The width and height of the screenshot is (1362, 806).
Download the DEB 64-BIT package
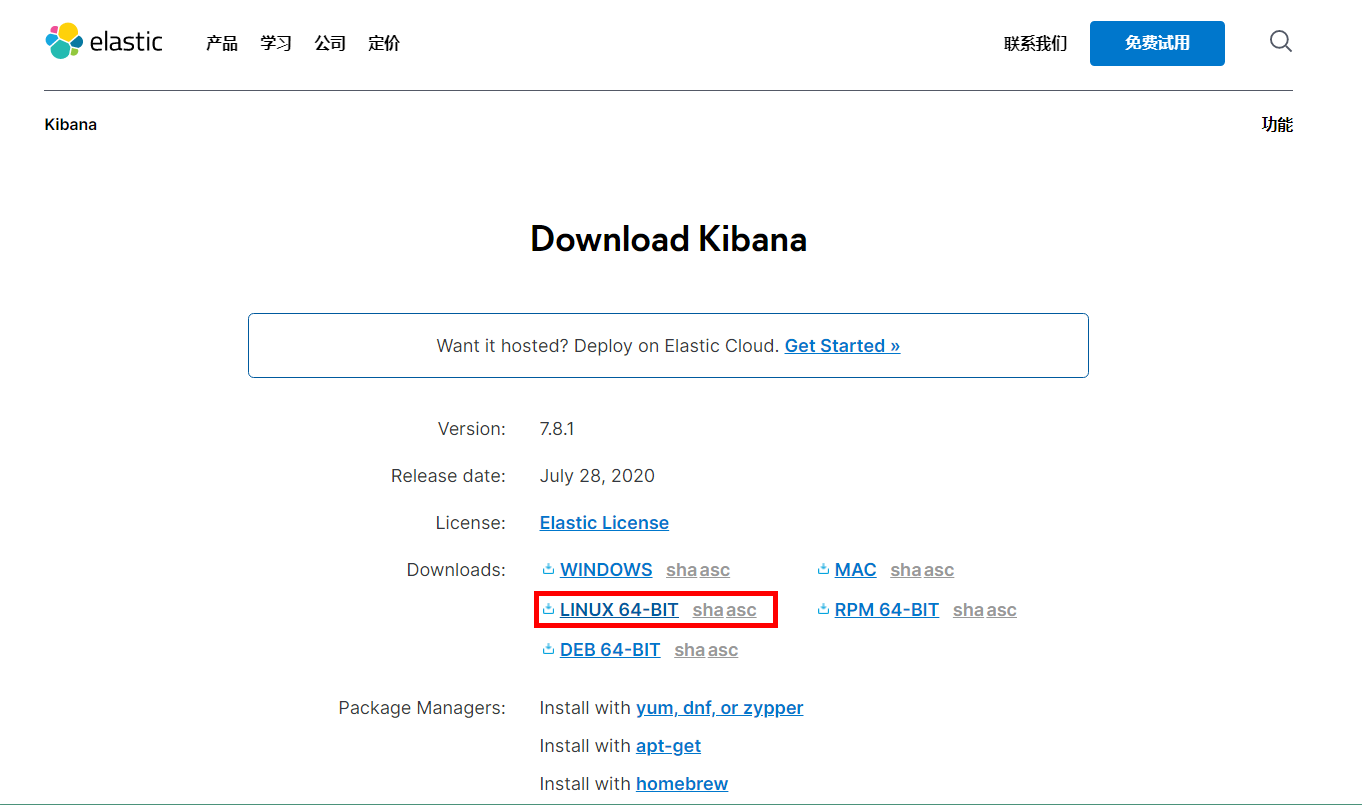610,650
